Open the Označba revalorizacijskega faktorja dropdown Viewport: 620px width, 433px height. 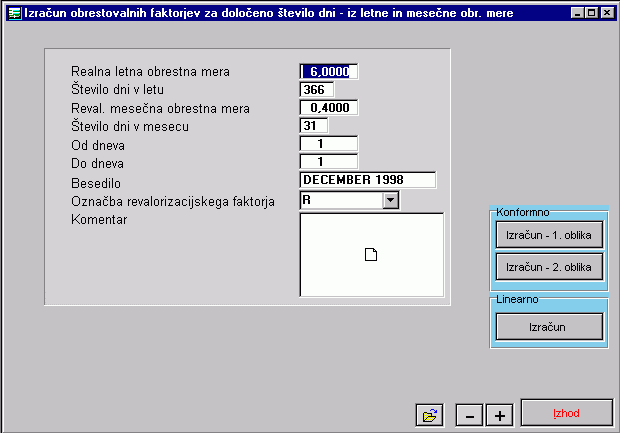391,200
